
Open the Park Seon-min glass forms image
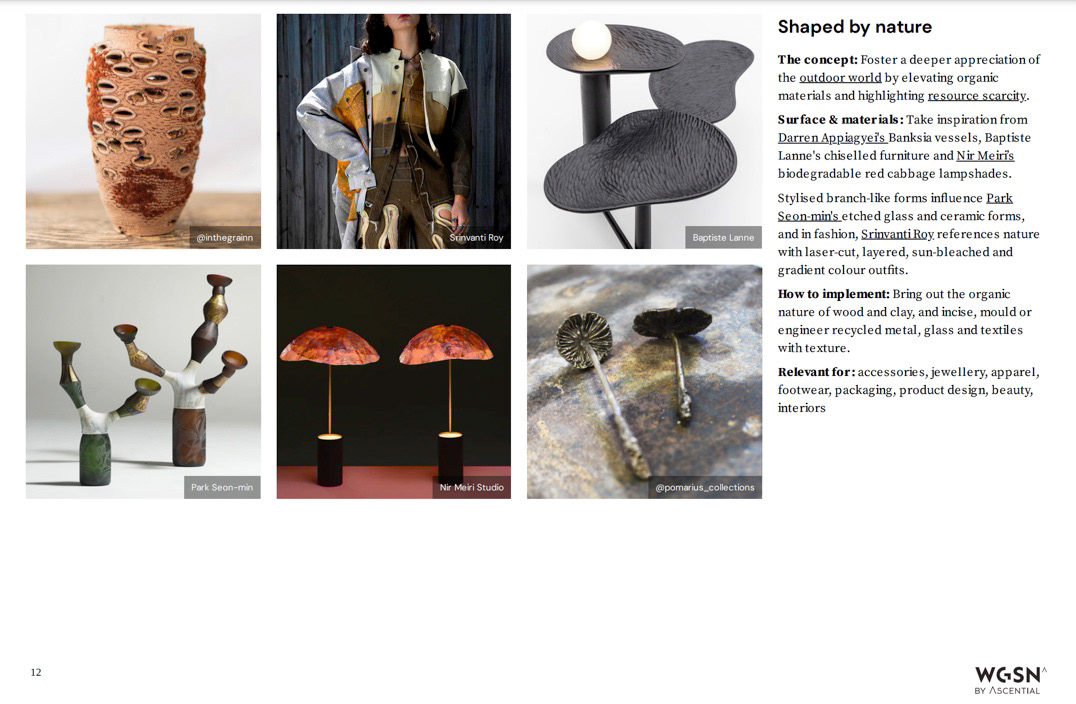(143, 382)
